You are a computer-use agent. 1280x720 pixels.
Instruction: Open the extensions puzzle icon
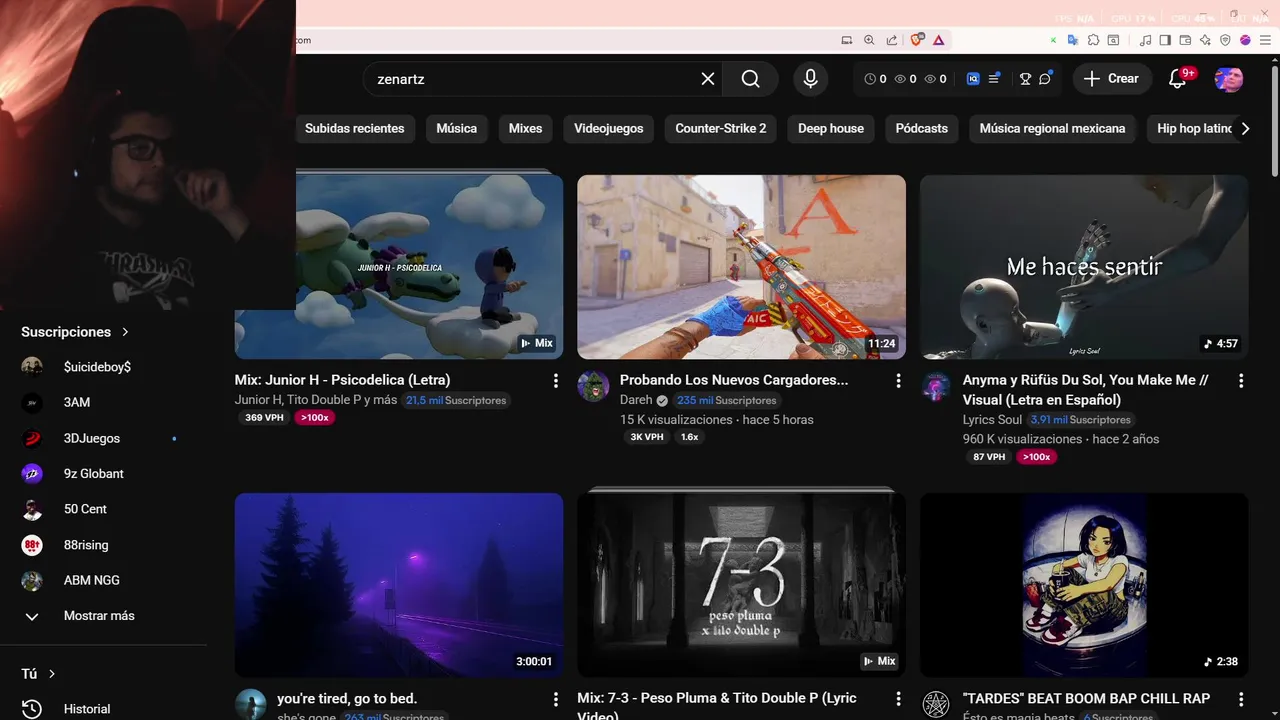[1093, 40]
